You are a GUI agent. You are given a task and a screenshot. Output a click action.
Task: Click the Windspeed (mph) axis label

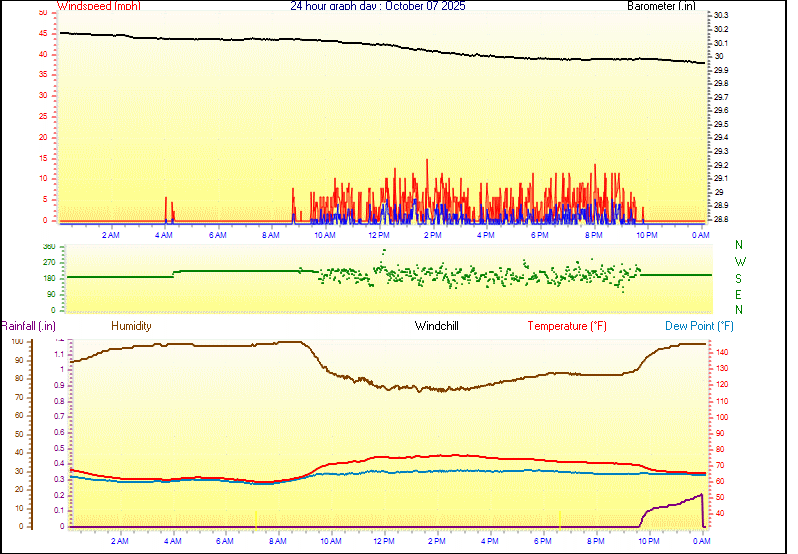tap(99, 6)
